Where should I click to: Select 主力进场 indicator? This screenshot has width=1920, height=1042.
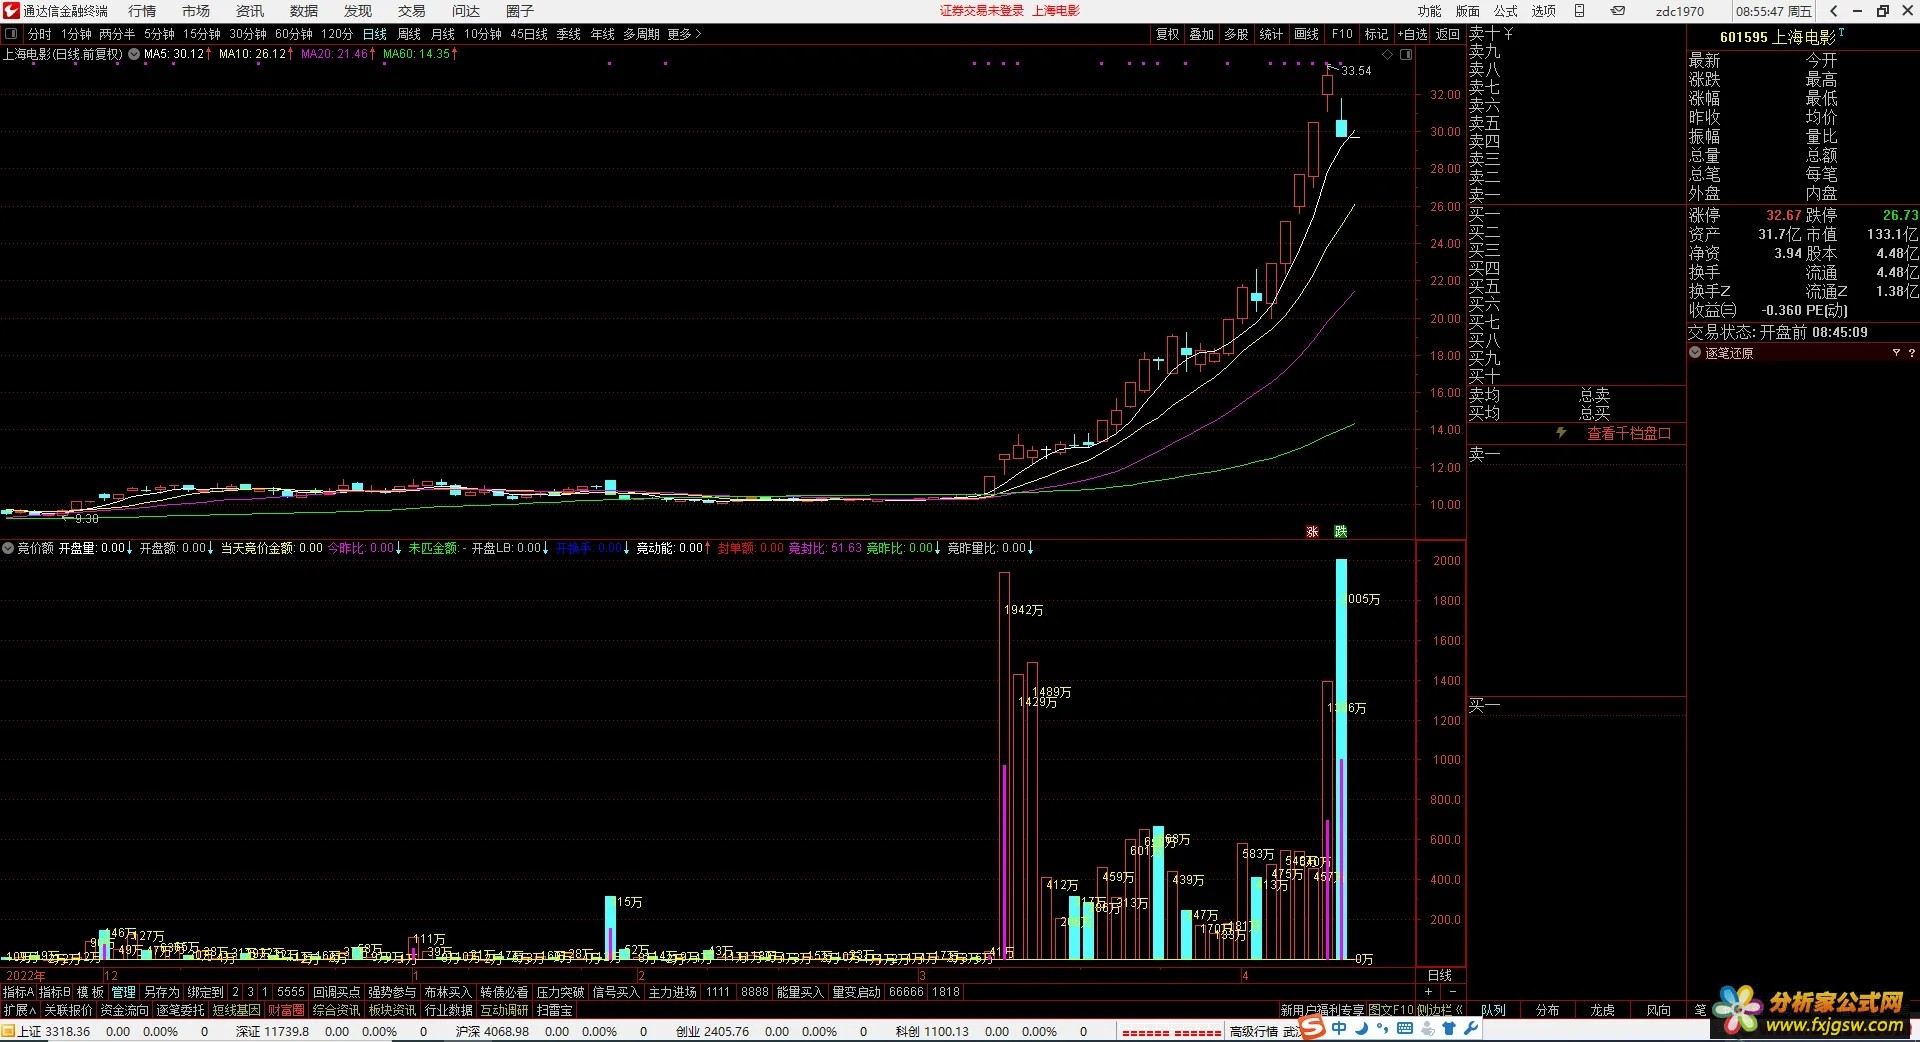672,992
